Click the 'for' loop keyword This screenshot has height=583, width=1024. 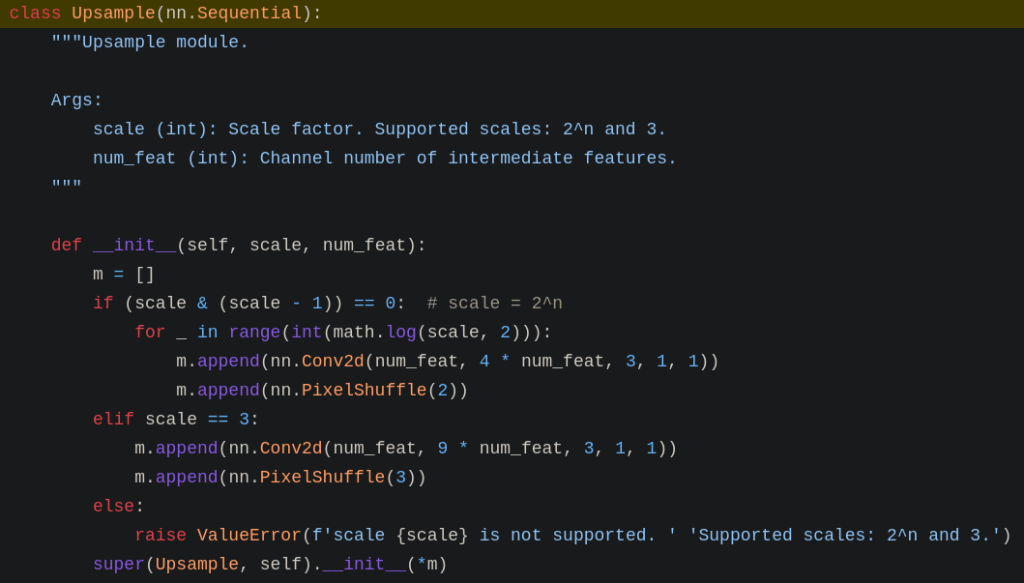click(150, 332)
